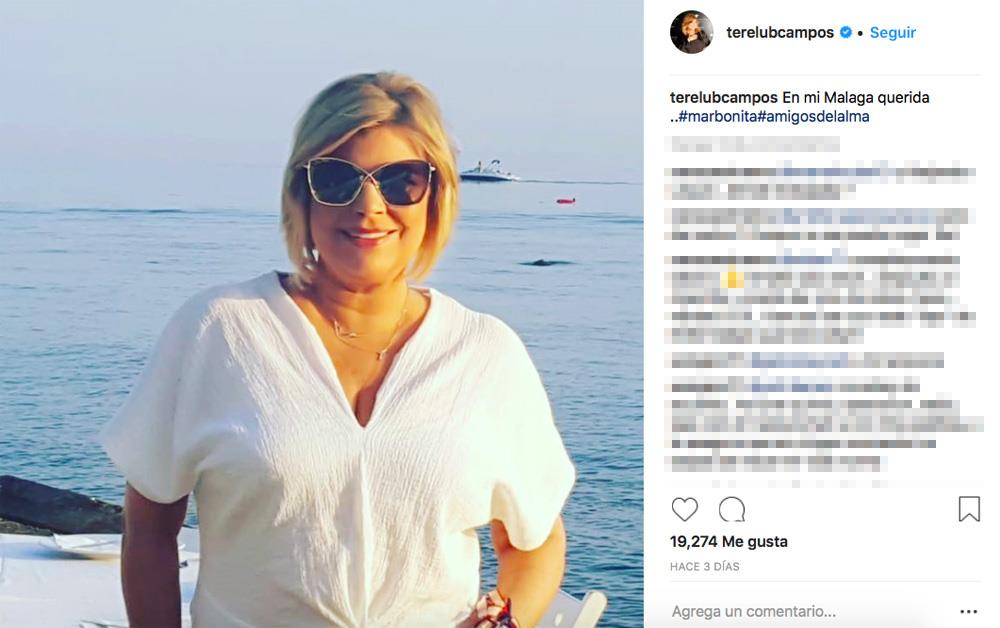Click the first blurred comment line

coord(754,145)
